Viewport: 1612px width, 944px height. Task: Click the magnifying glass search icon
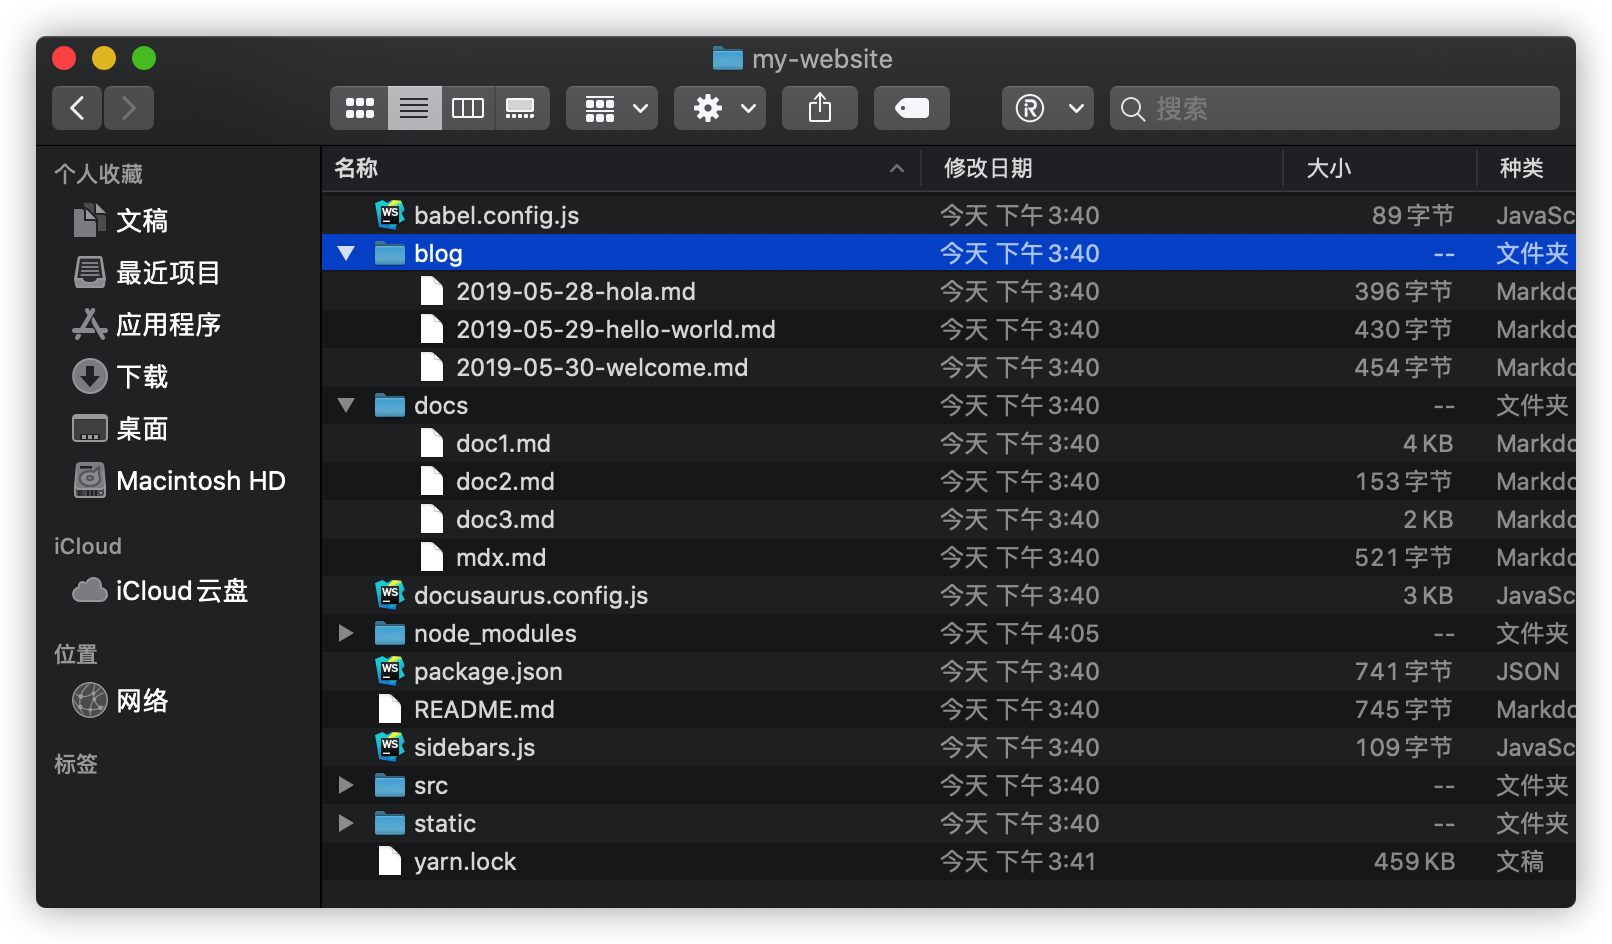(1132, 109)
